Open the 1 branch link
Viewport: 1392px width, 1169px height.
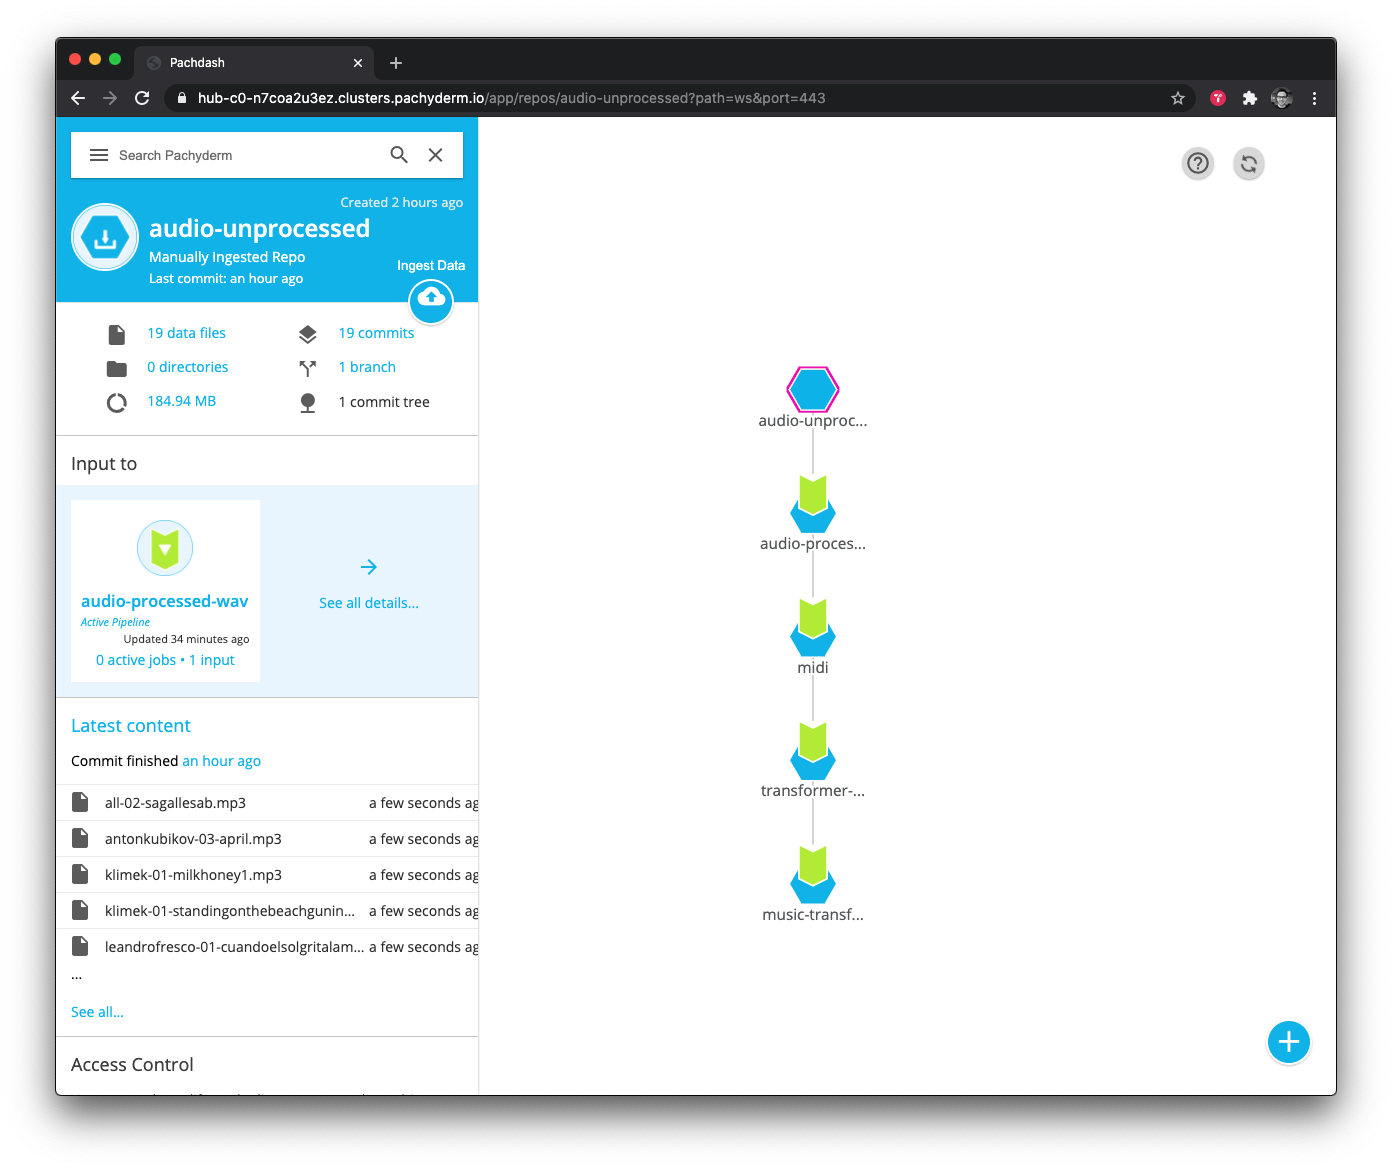click(367, 367)
